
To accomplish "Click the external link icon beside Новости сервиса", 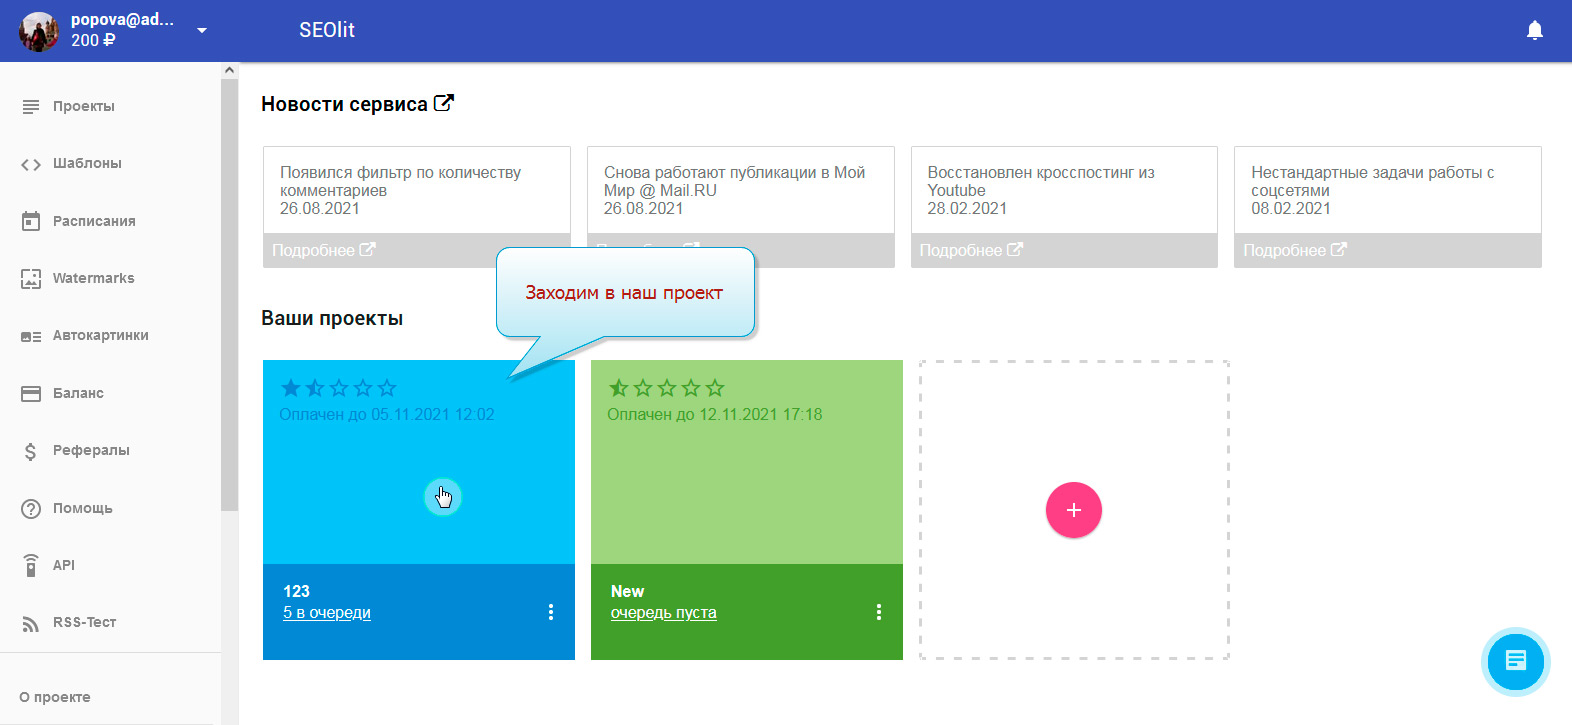I will pyautogui.click(x=444, y=103).
